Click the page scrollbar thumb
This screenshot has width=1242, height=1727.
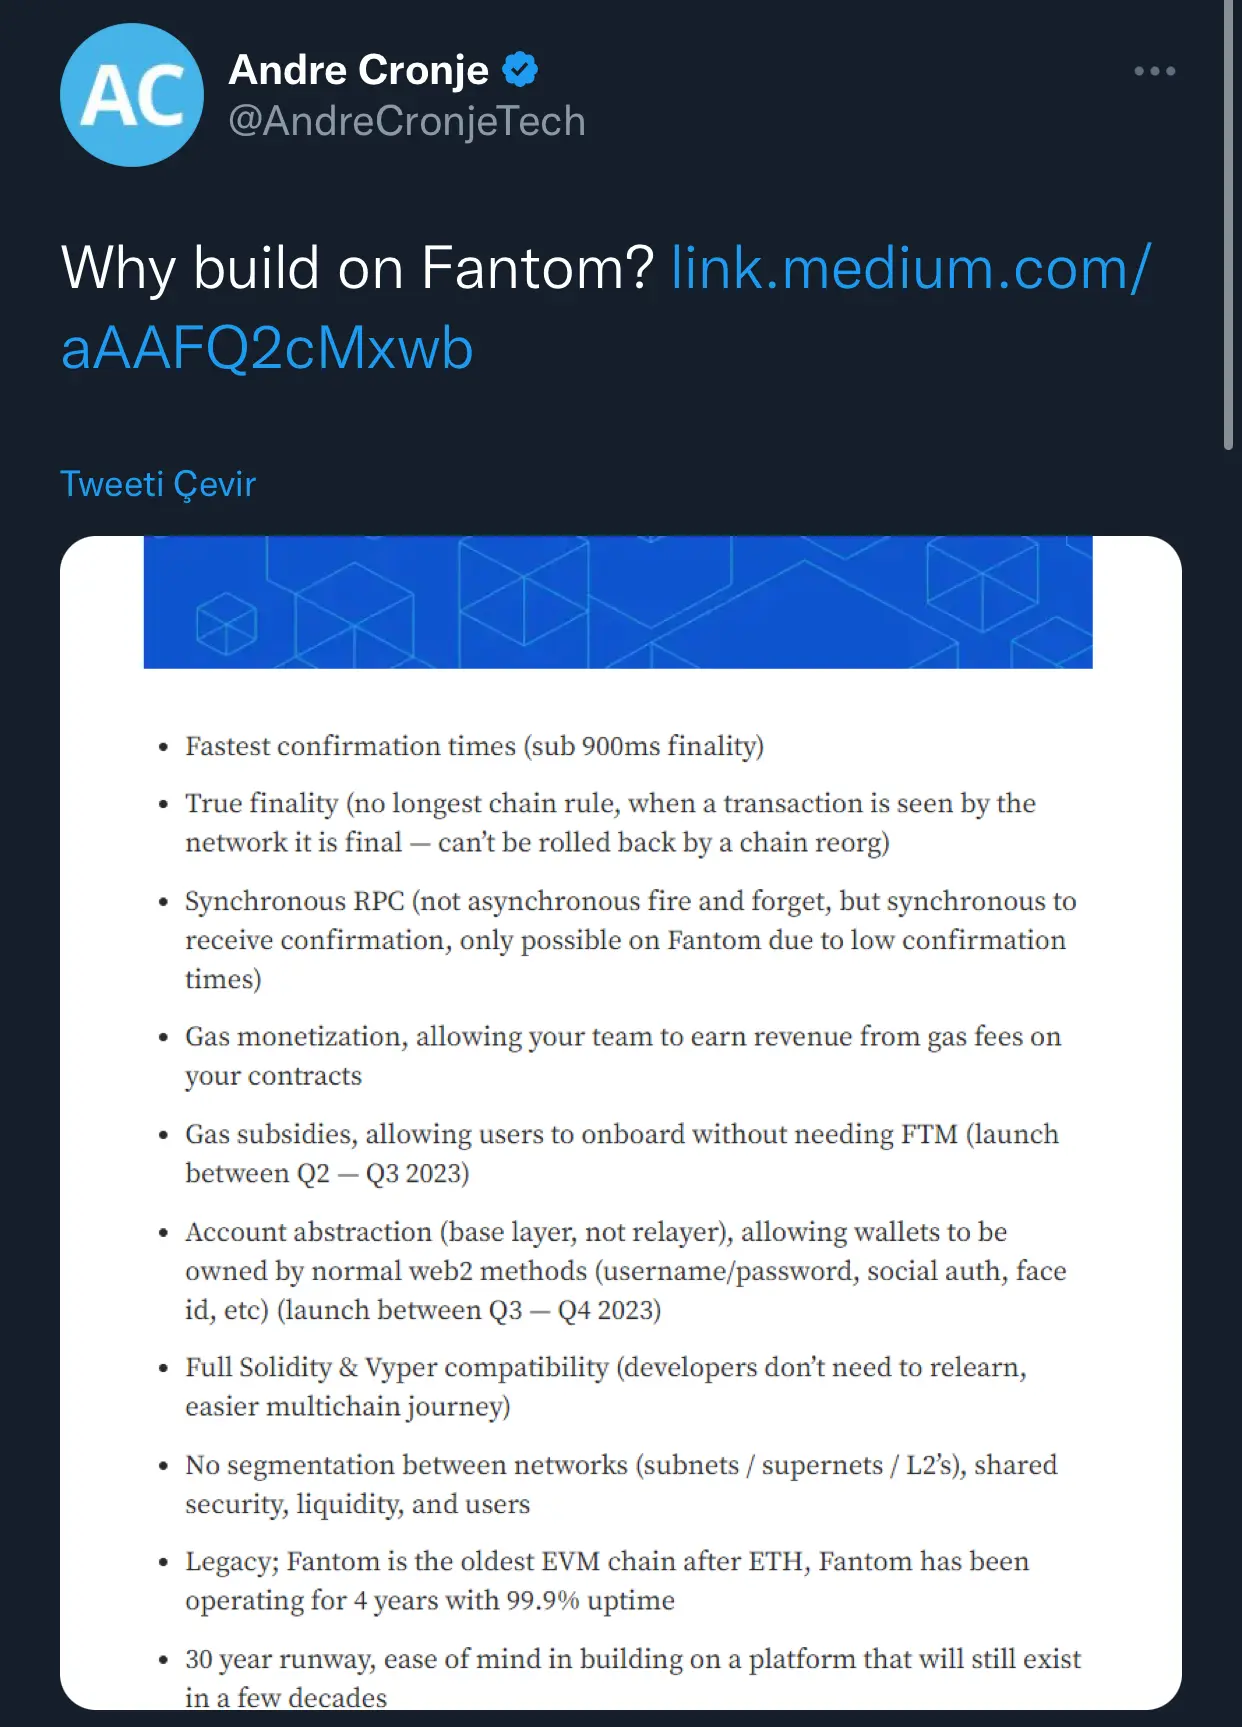click(1229, 225)
